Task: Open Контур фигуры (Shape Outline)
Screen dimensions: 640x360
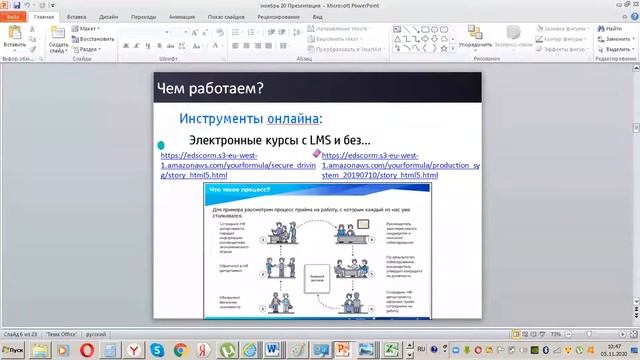Action: coord(561,39)
